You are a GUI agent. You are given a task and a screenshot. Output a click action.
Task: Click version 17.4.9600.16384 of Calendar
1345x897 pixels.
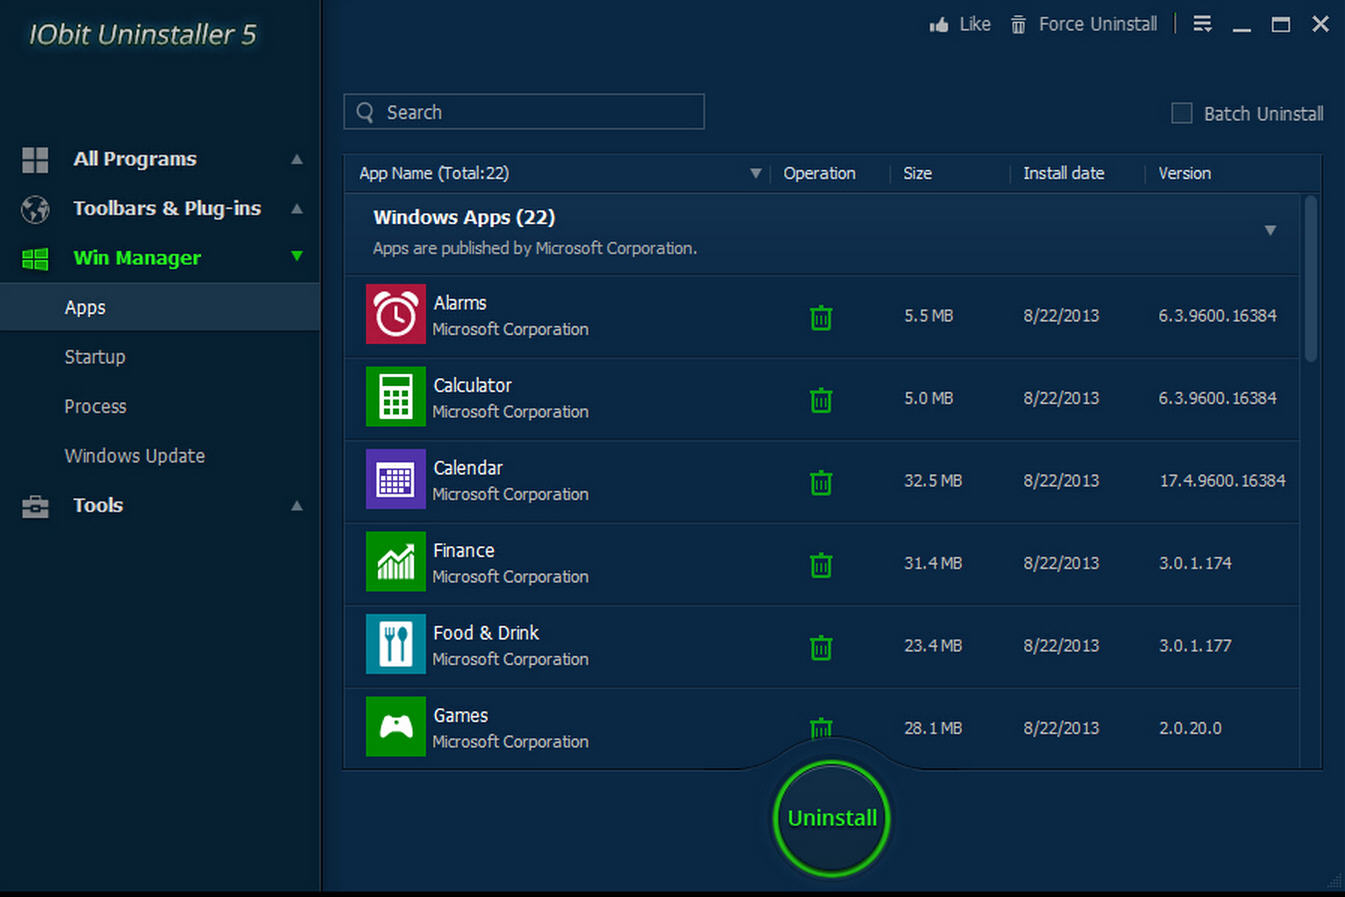pyautogui.click(x=1222, y=481)
